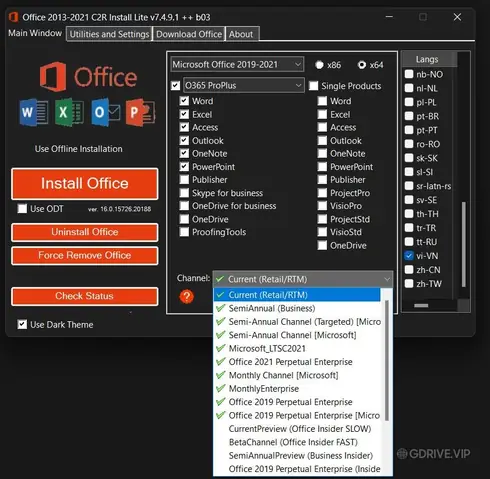Click the Word app icon under the Office logo
Image resolution: width=490 pixels, height=479 pixels.
click(x=34, y=112)
